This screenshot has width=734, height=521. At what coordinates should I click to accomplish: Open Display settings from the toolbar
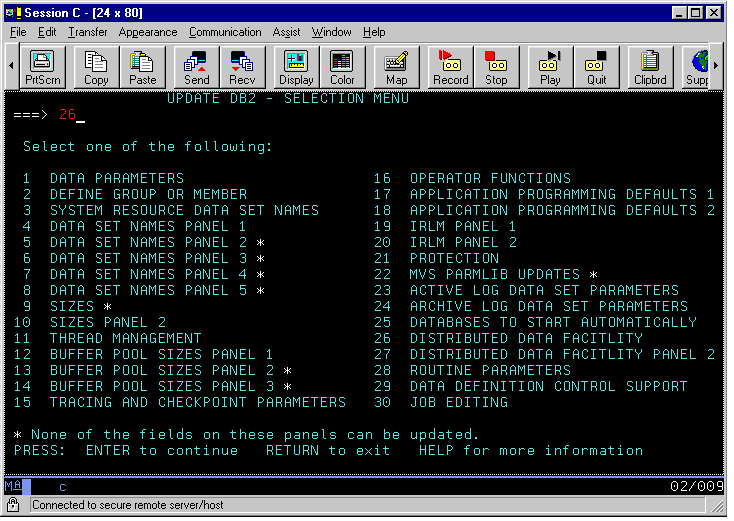pyautogui.click(x=296, y=67)
